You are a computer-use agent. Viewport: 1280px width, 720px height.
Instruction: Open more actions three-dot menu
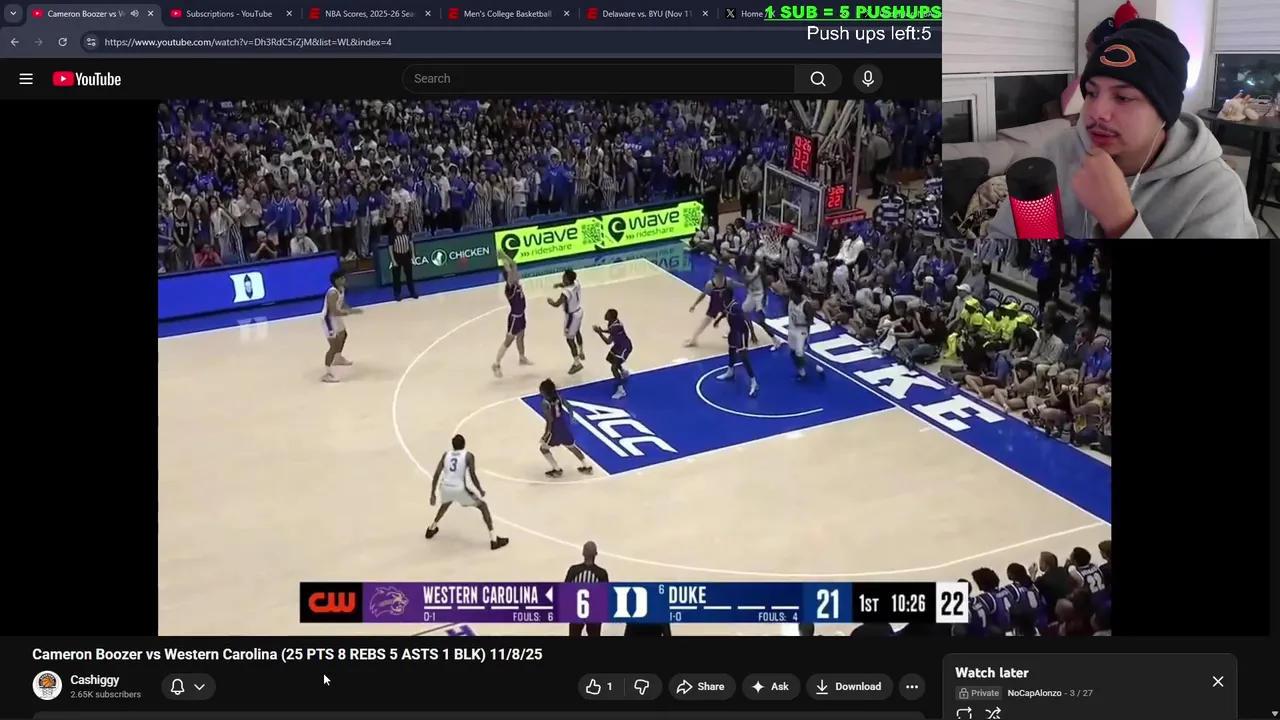912,686
